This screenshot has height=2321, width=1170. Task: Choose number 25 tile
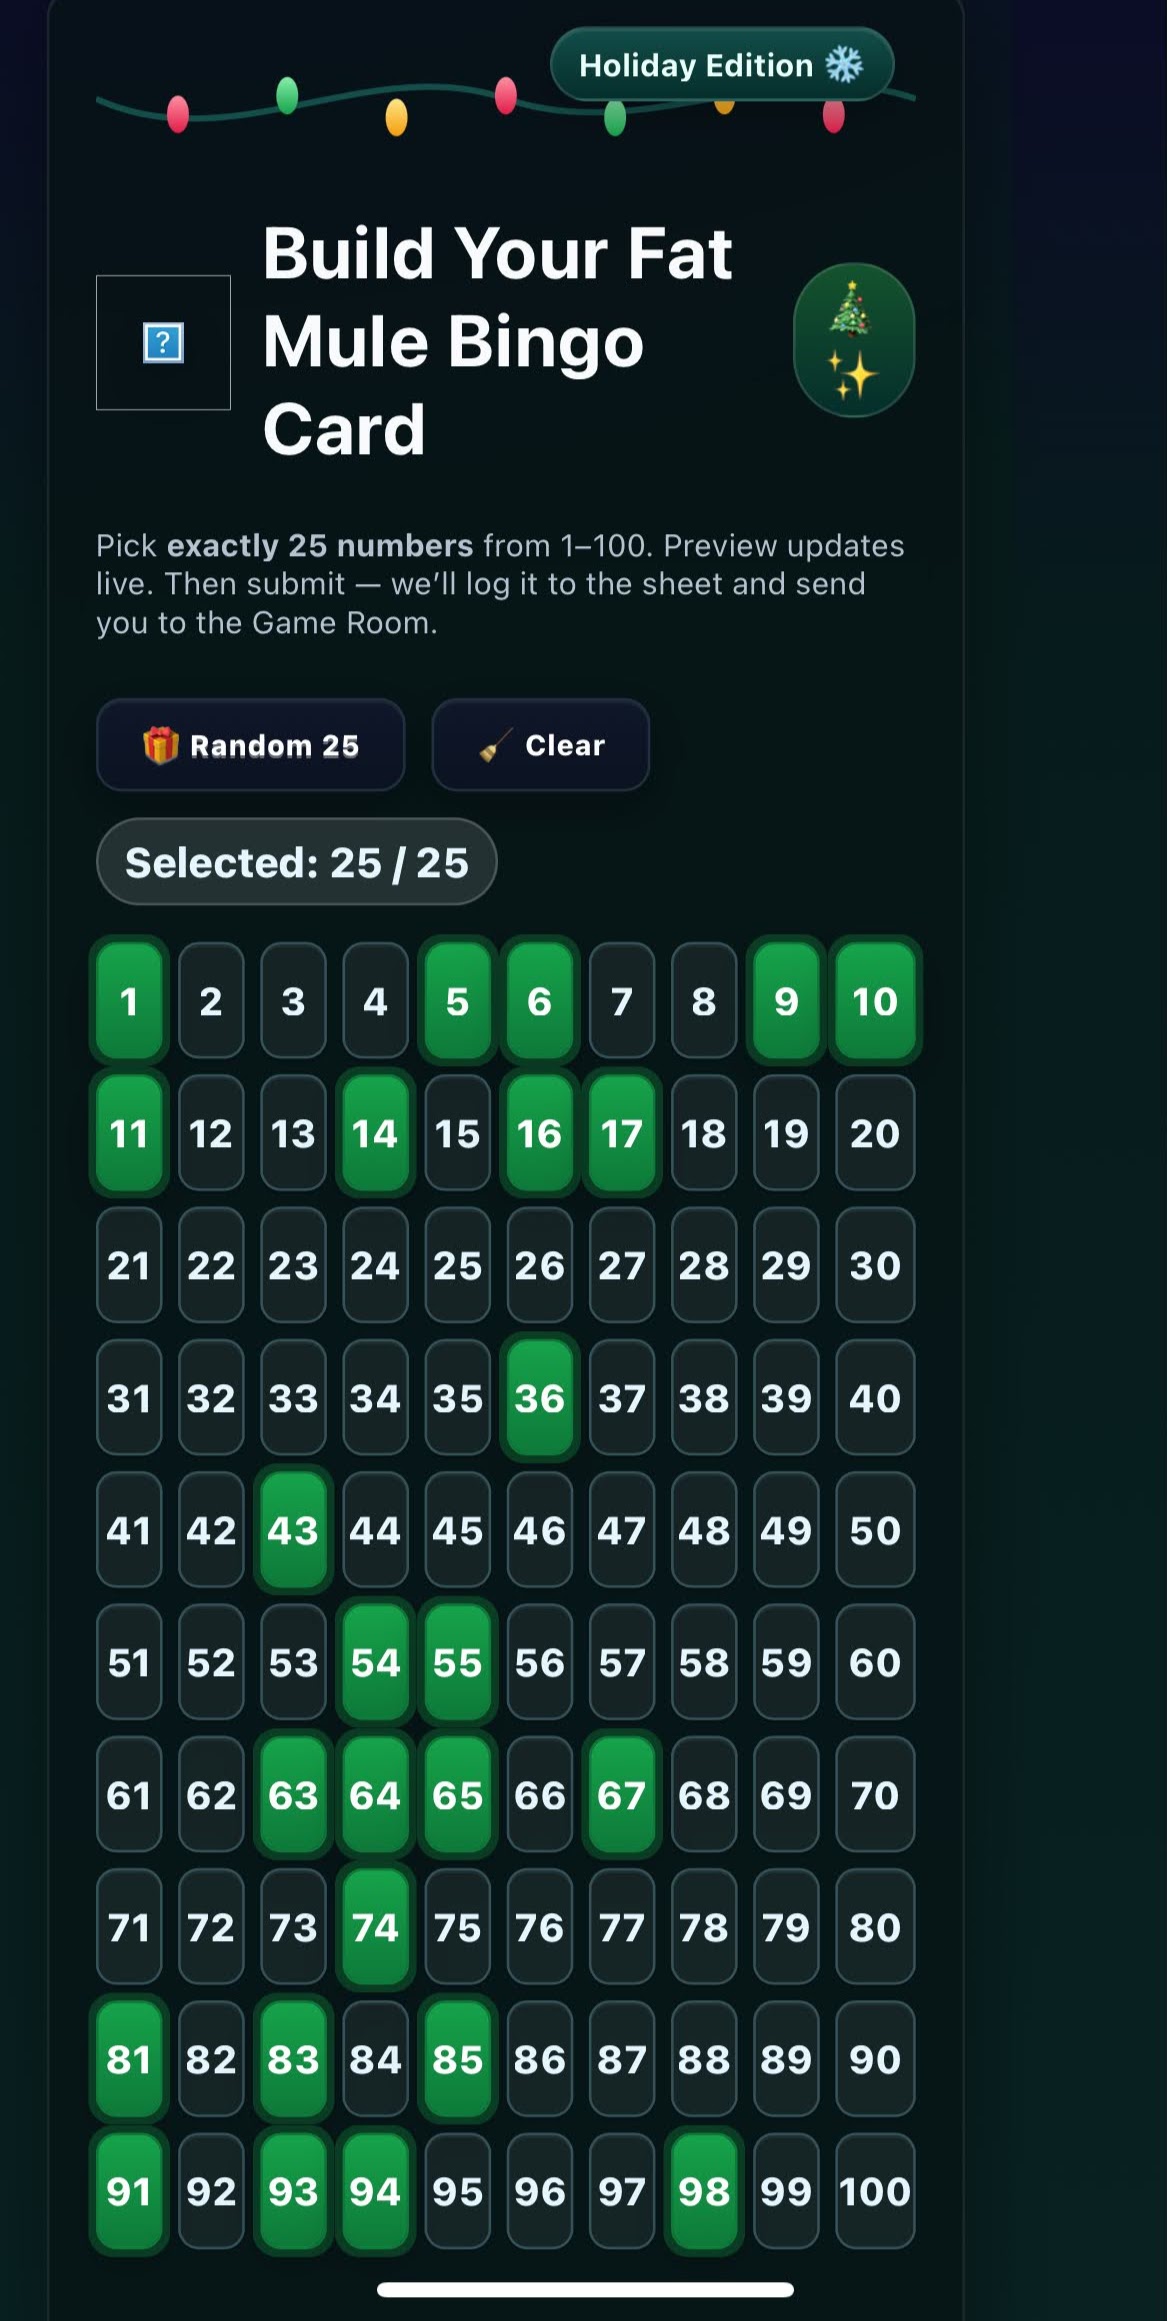pyautogui.click(x=457, y=1265)
